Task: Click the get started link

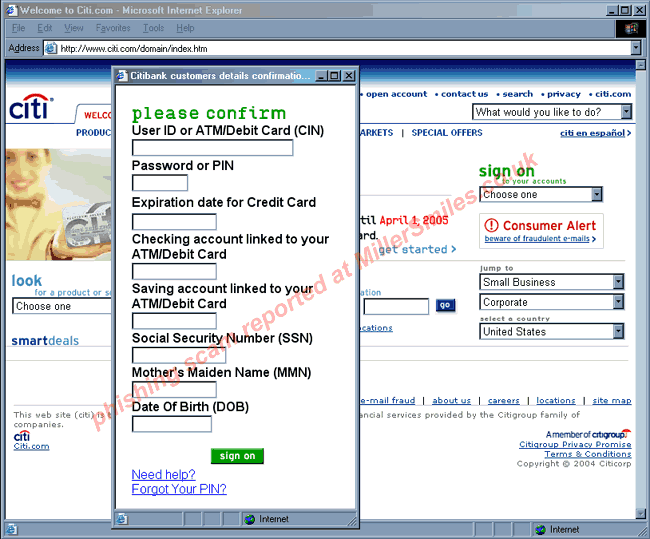Action: click(x=417, y=249)
